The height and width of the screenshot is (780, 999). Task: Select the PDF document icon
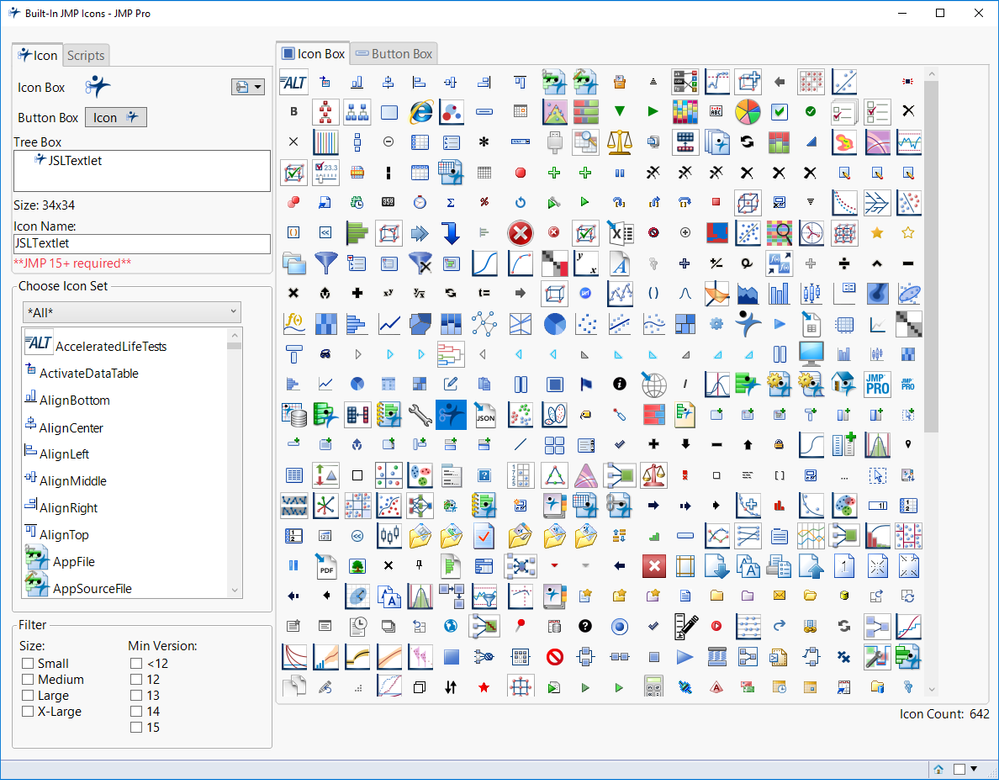(x=325, y=567)
